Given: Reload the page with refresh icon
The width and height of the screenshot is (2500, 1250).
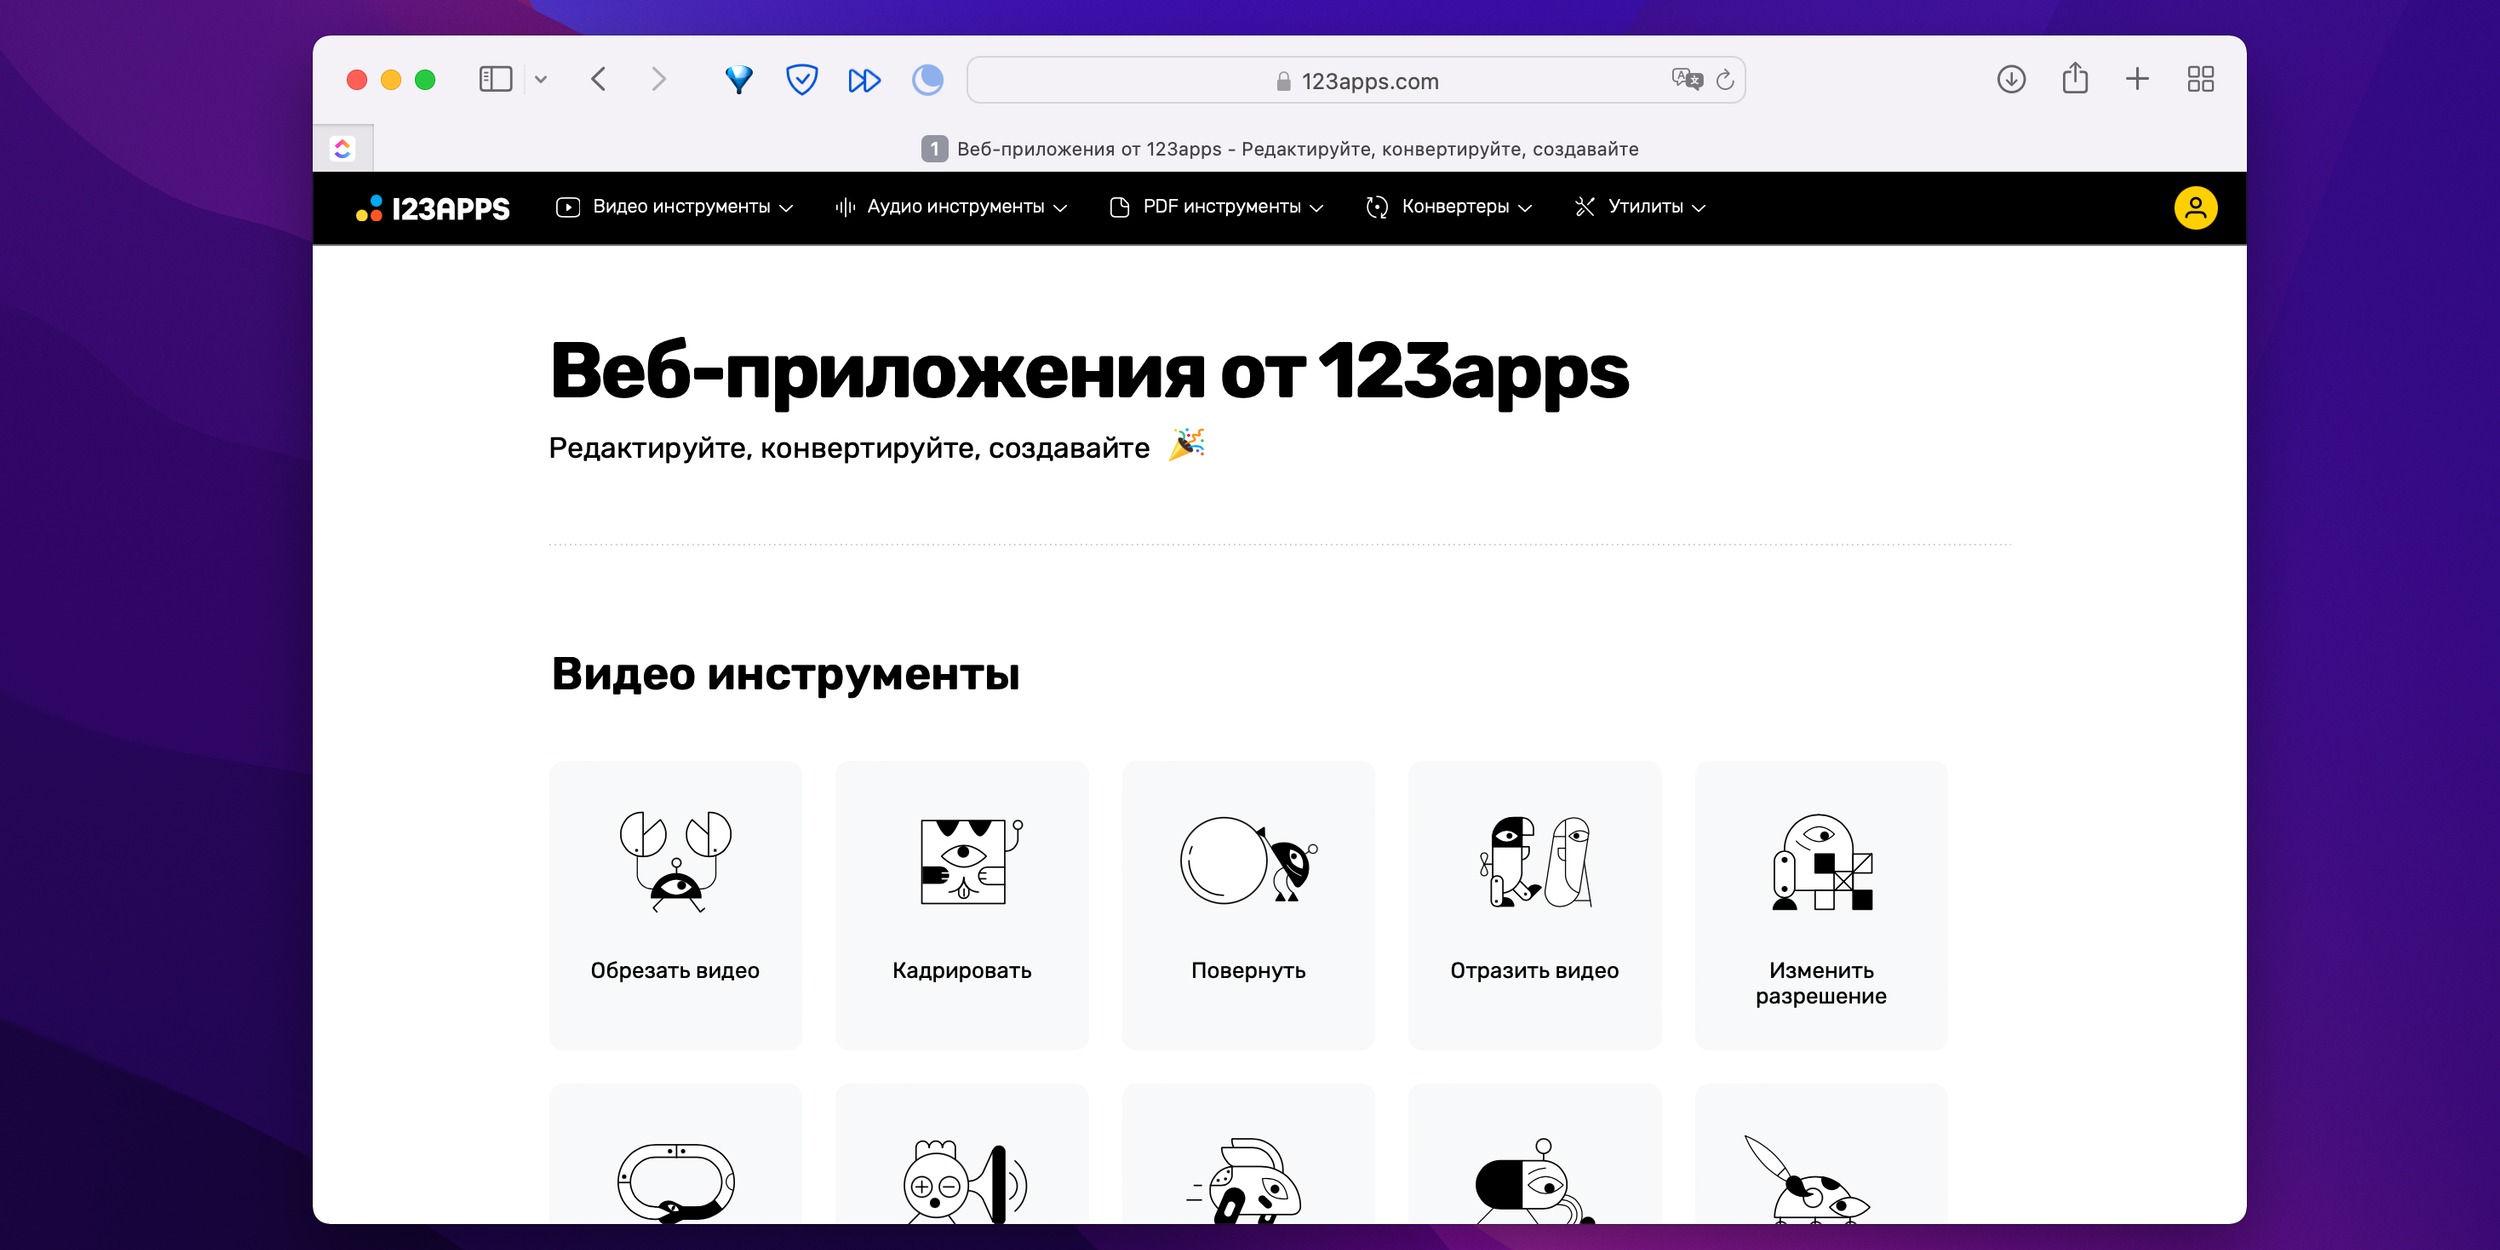Looking at the screenshot, I should [x=1725, y=80].
